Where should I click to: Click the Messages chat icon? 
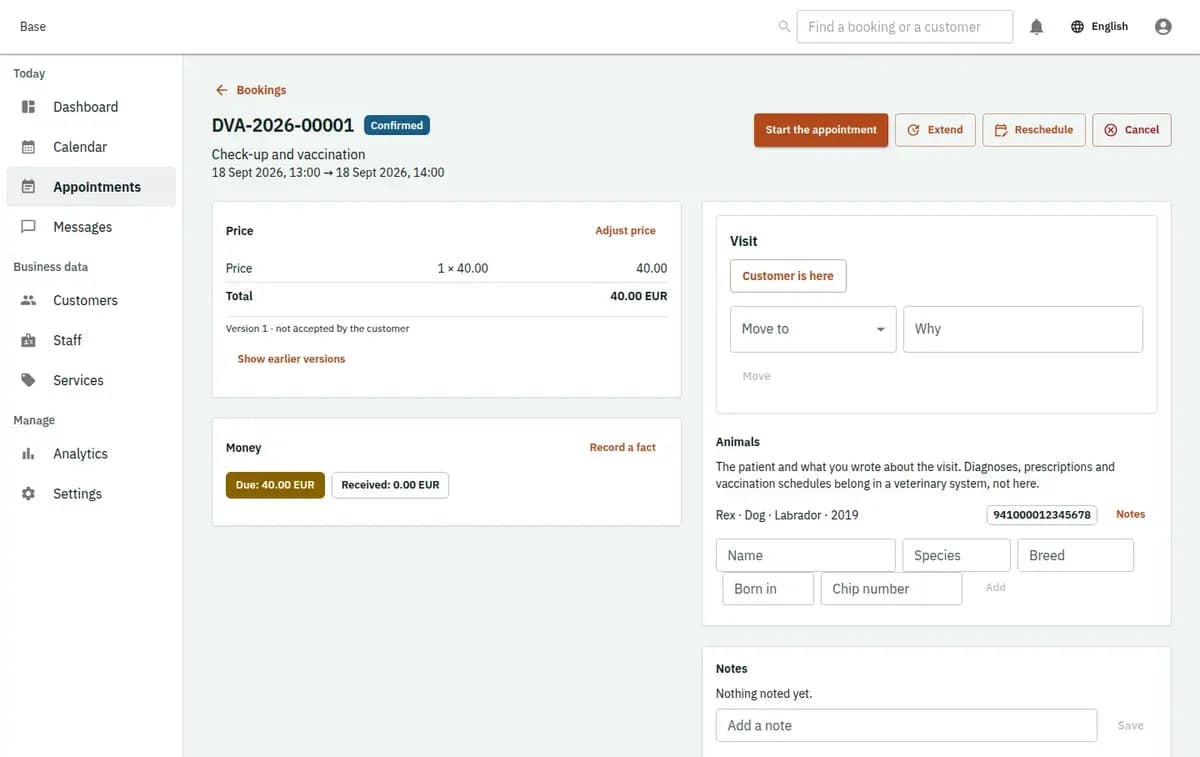[x=29, y=227]
